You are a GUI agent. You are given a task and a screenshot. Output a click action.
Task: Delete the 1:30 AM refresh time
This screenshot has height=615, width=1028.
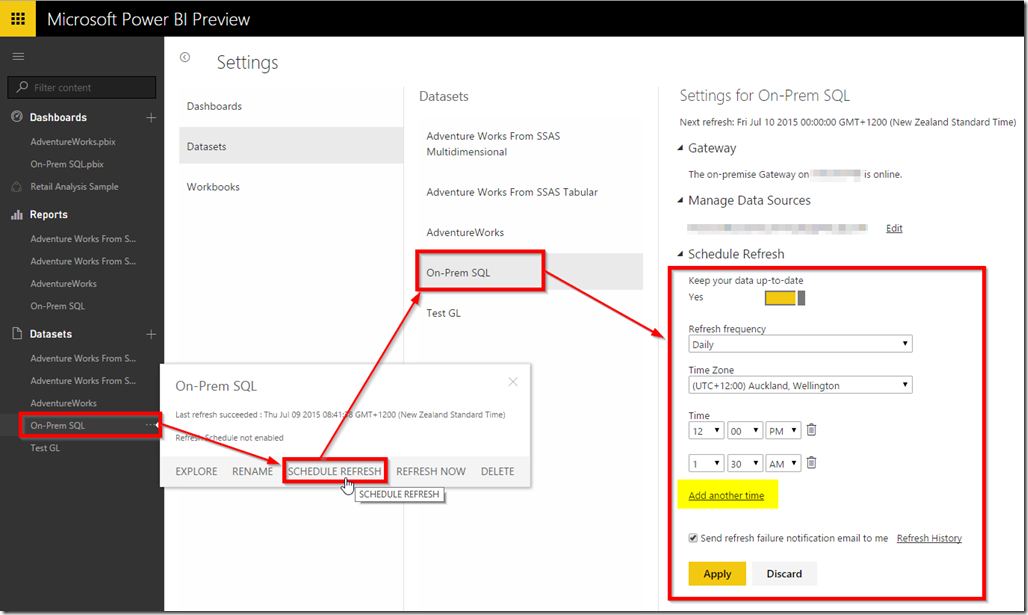click(x=812, y=463)
